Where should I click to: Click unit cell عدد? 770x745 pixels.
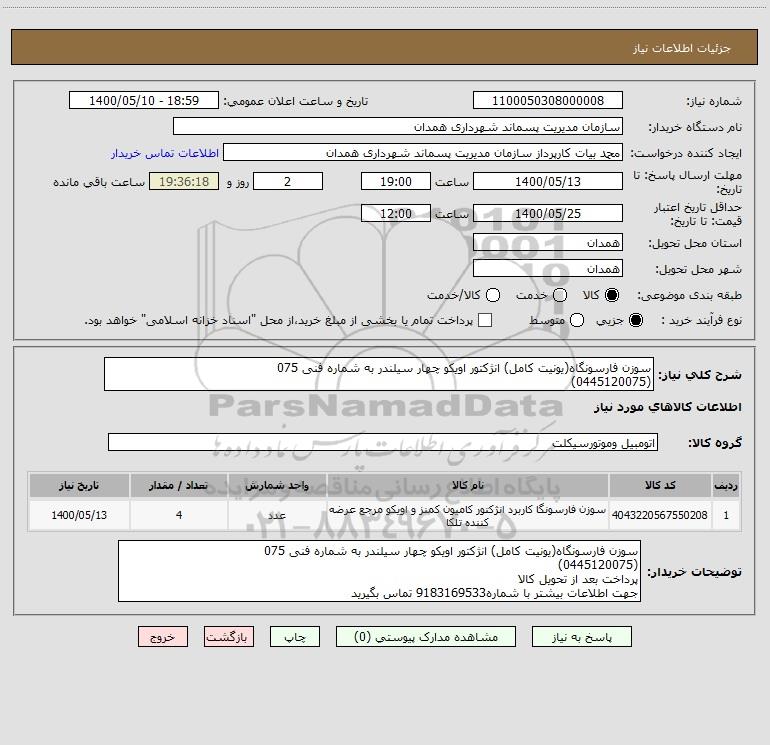[277, 515]
